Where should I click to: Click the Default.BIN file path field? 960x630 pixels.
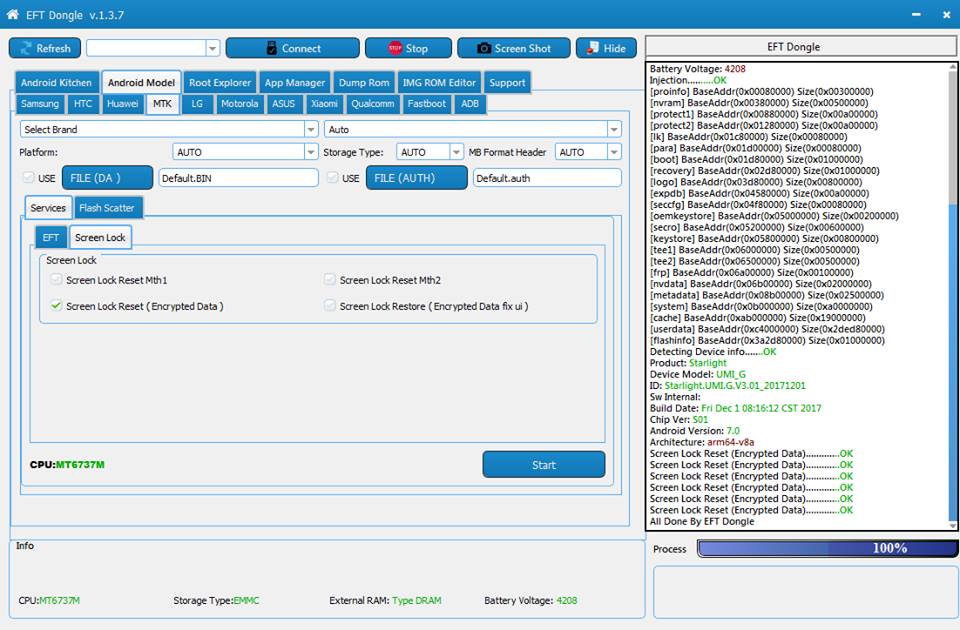[x=238, y=178]
